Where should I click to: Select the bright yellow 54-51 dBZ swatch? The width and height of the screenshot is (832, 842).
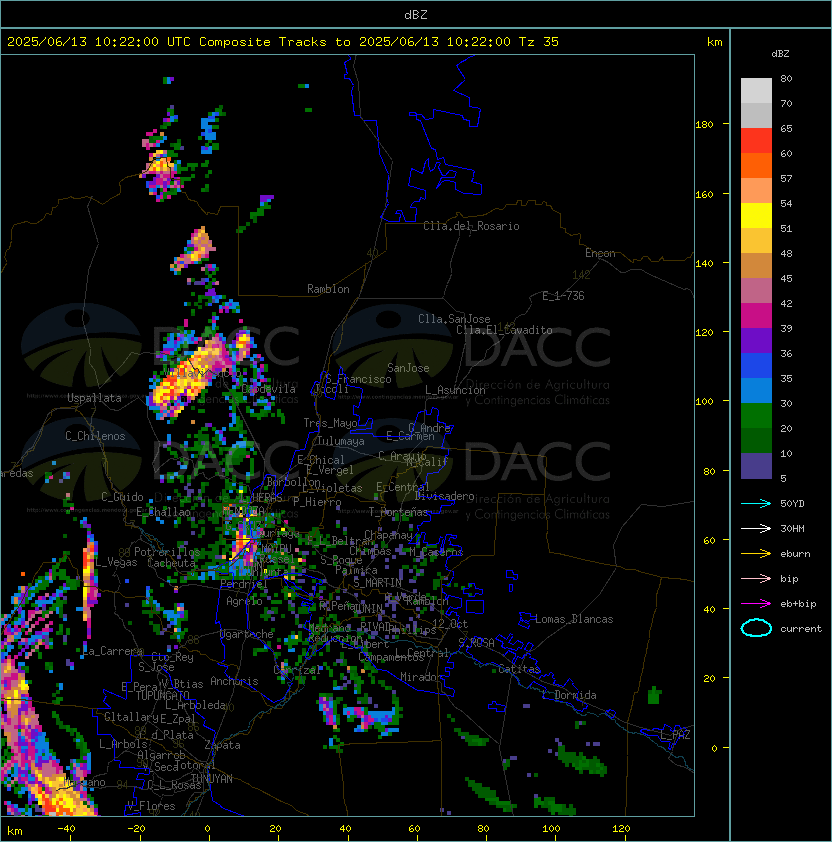pyautogui.click(x=756, y=216)
